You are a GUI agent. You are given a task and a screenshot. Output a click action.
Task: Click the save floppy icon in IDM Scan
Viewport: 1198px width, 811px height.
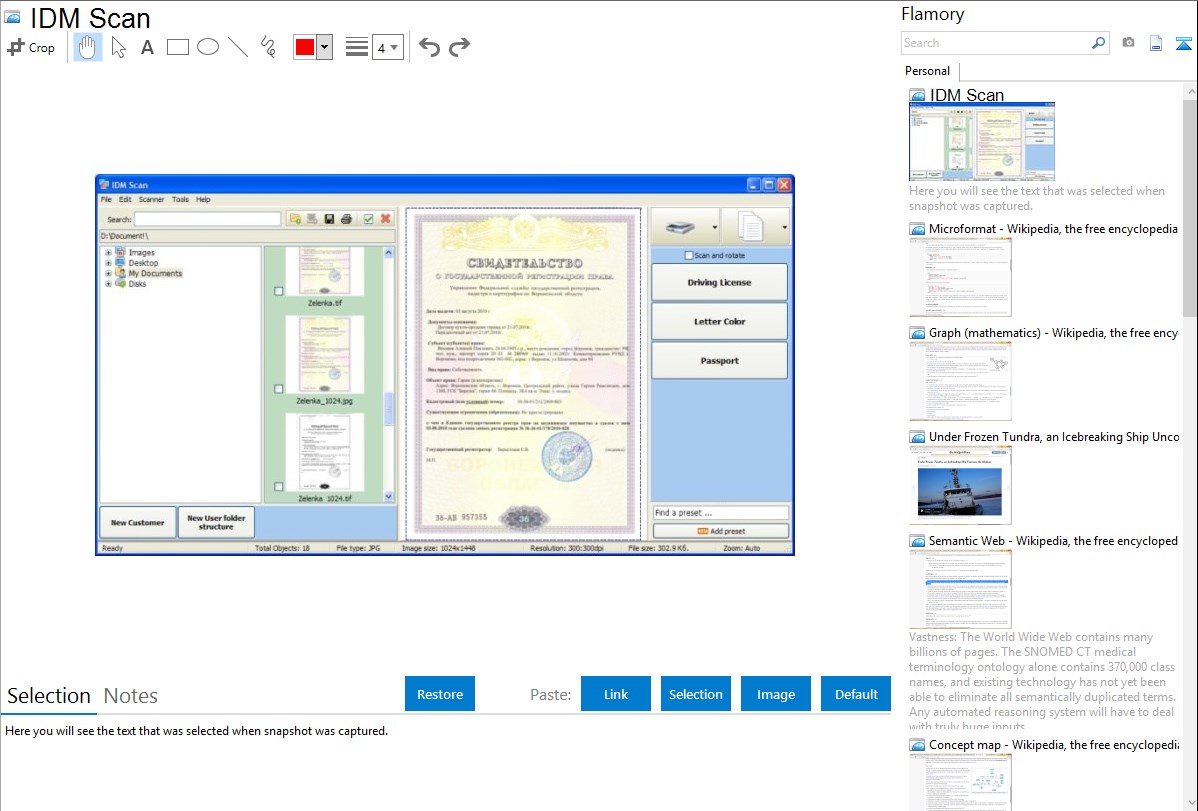(329, 219)
